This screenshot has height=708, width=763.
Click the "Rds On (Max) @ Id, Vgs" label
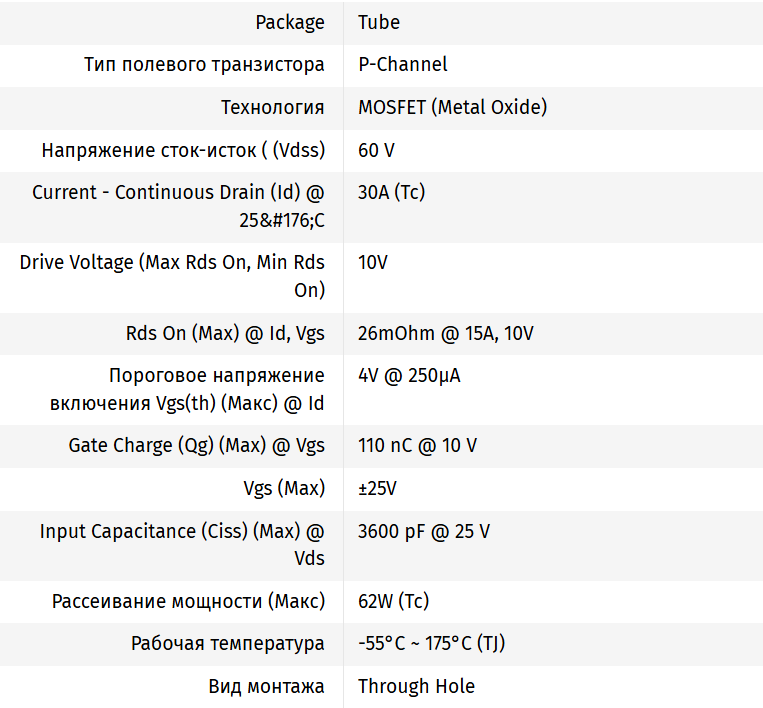coord(225,334)
